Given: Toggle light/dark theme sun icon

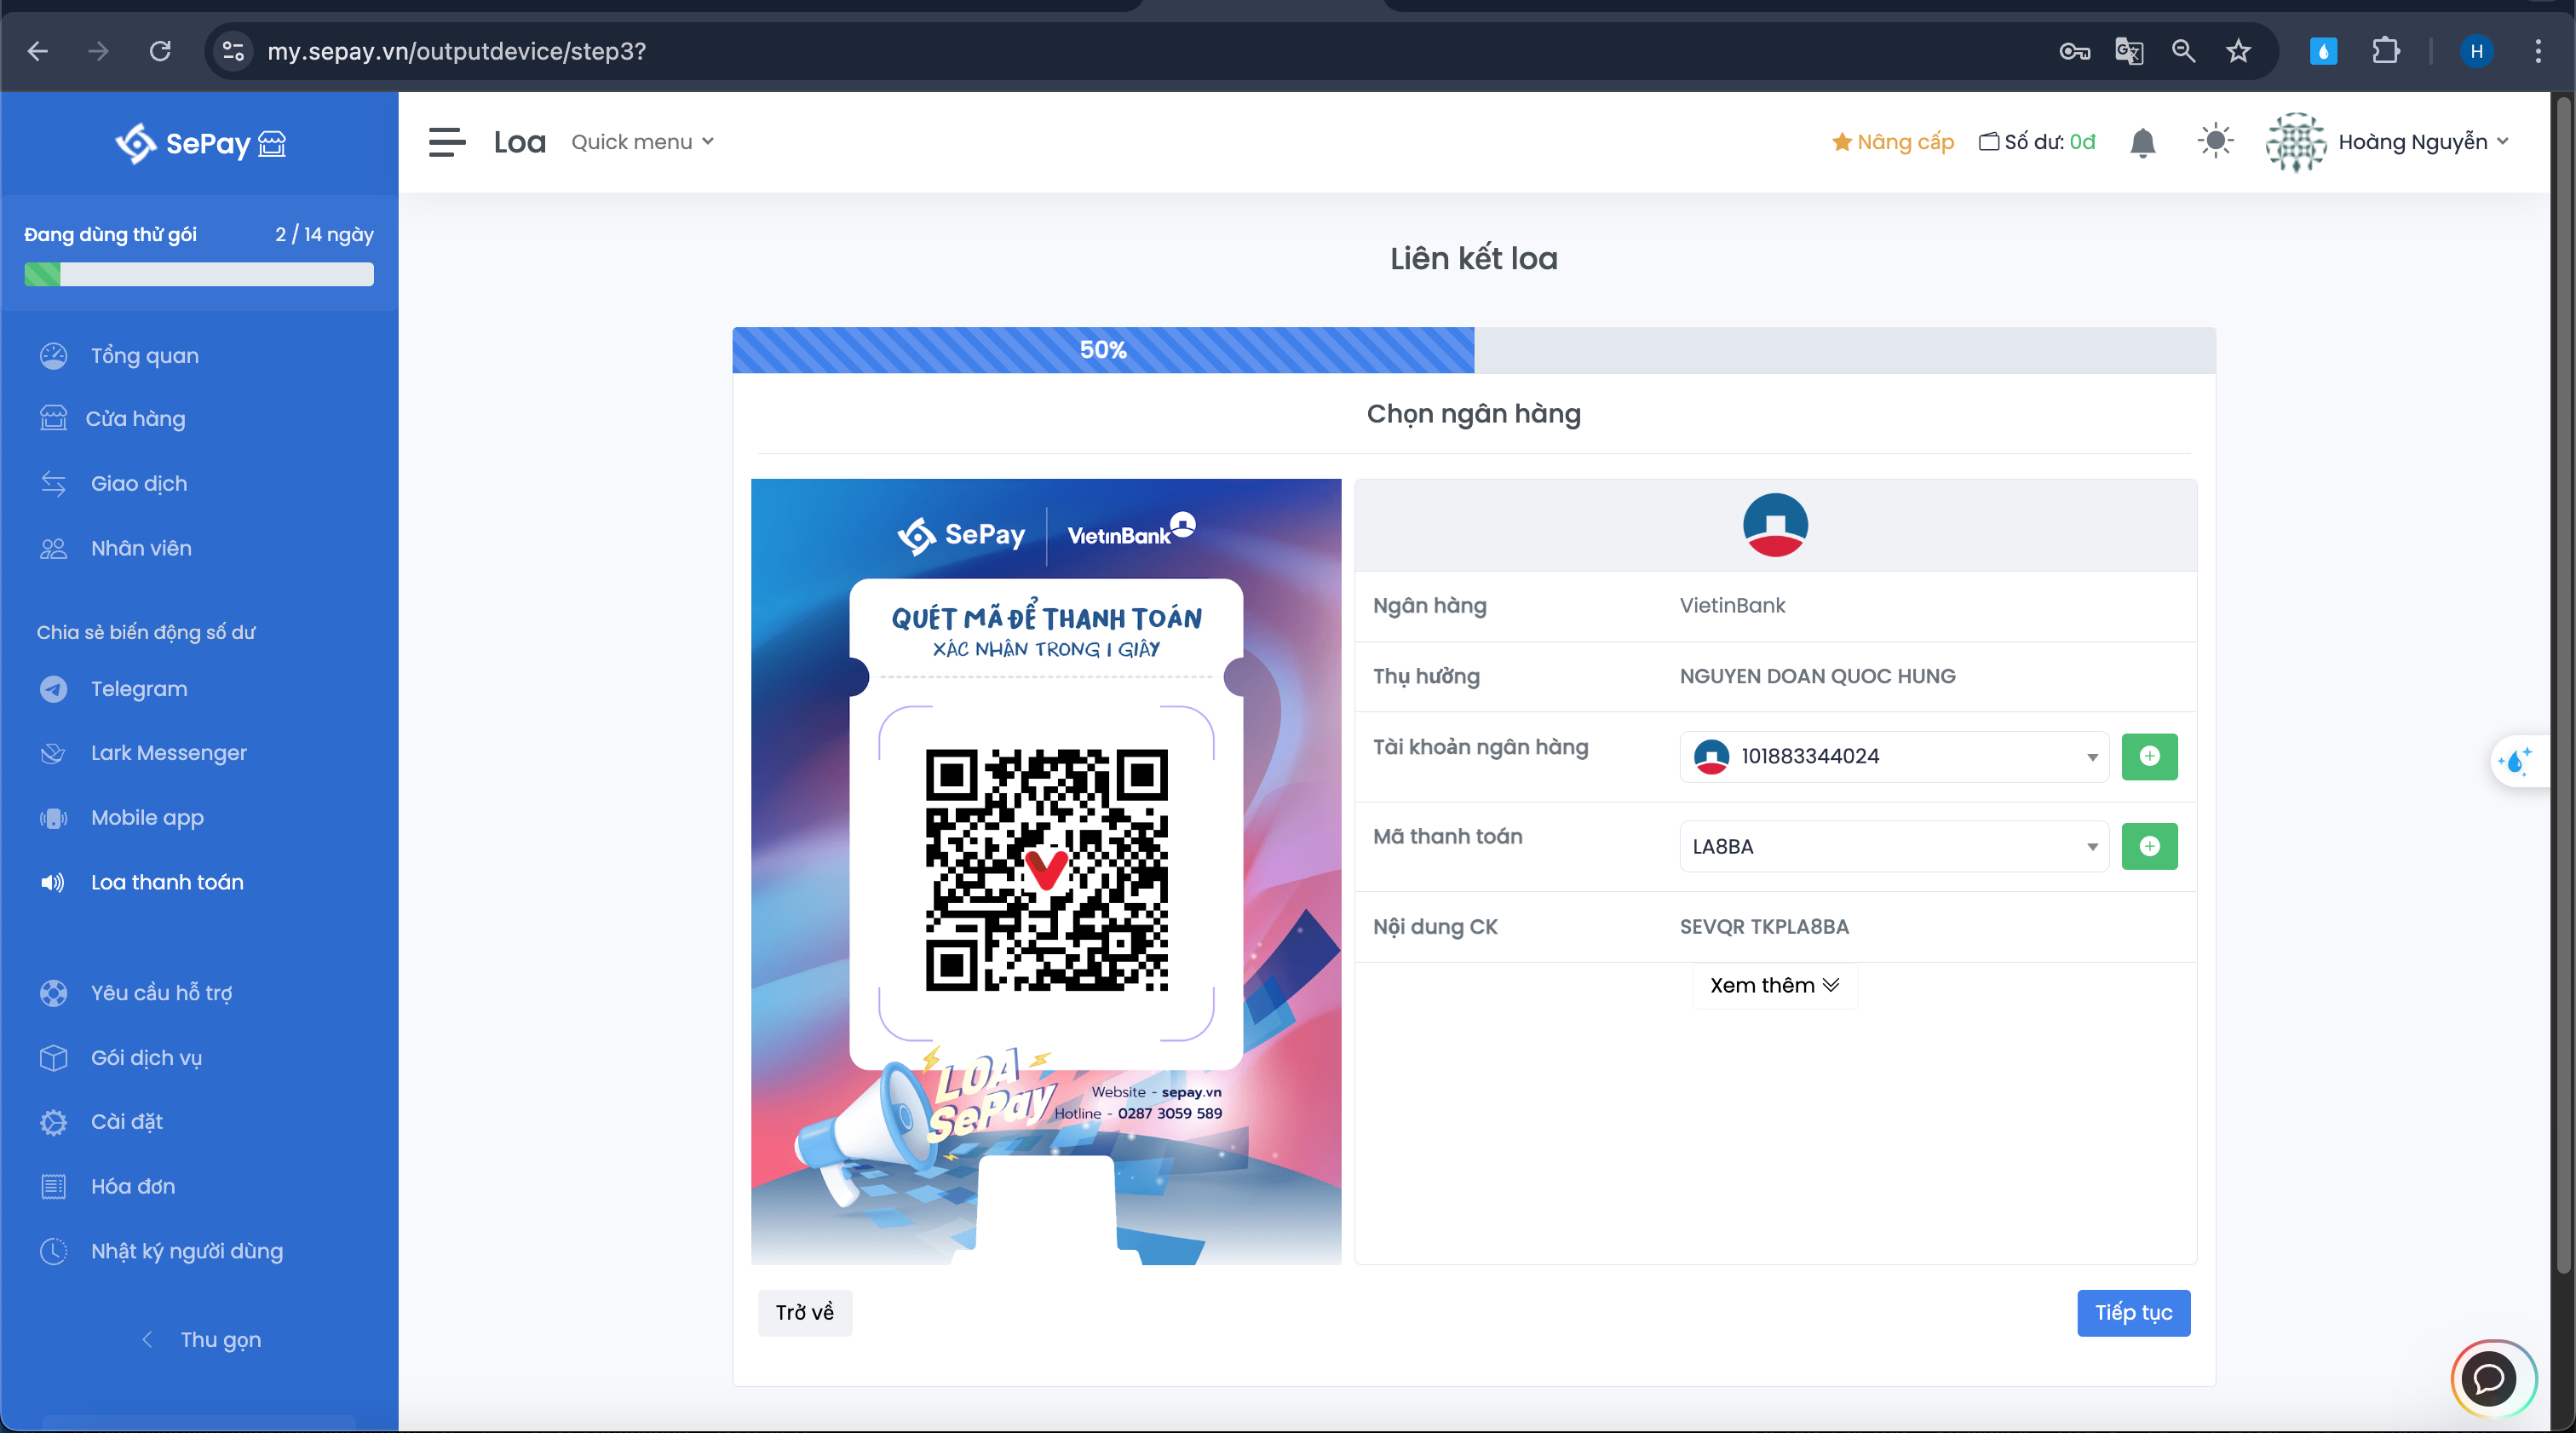Looking at the screenshot, I should pos(2215,141).
